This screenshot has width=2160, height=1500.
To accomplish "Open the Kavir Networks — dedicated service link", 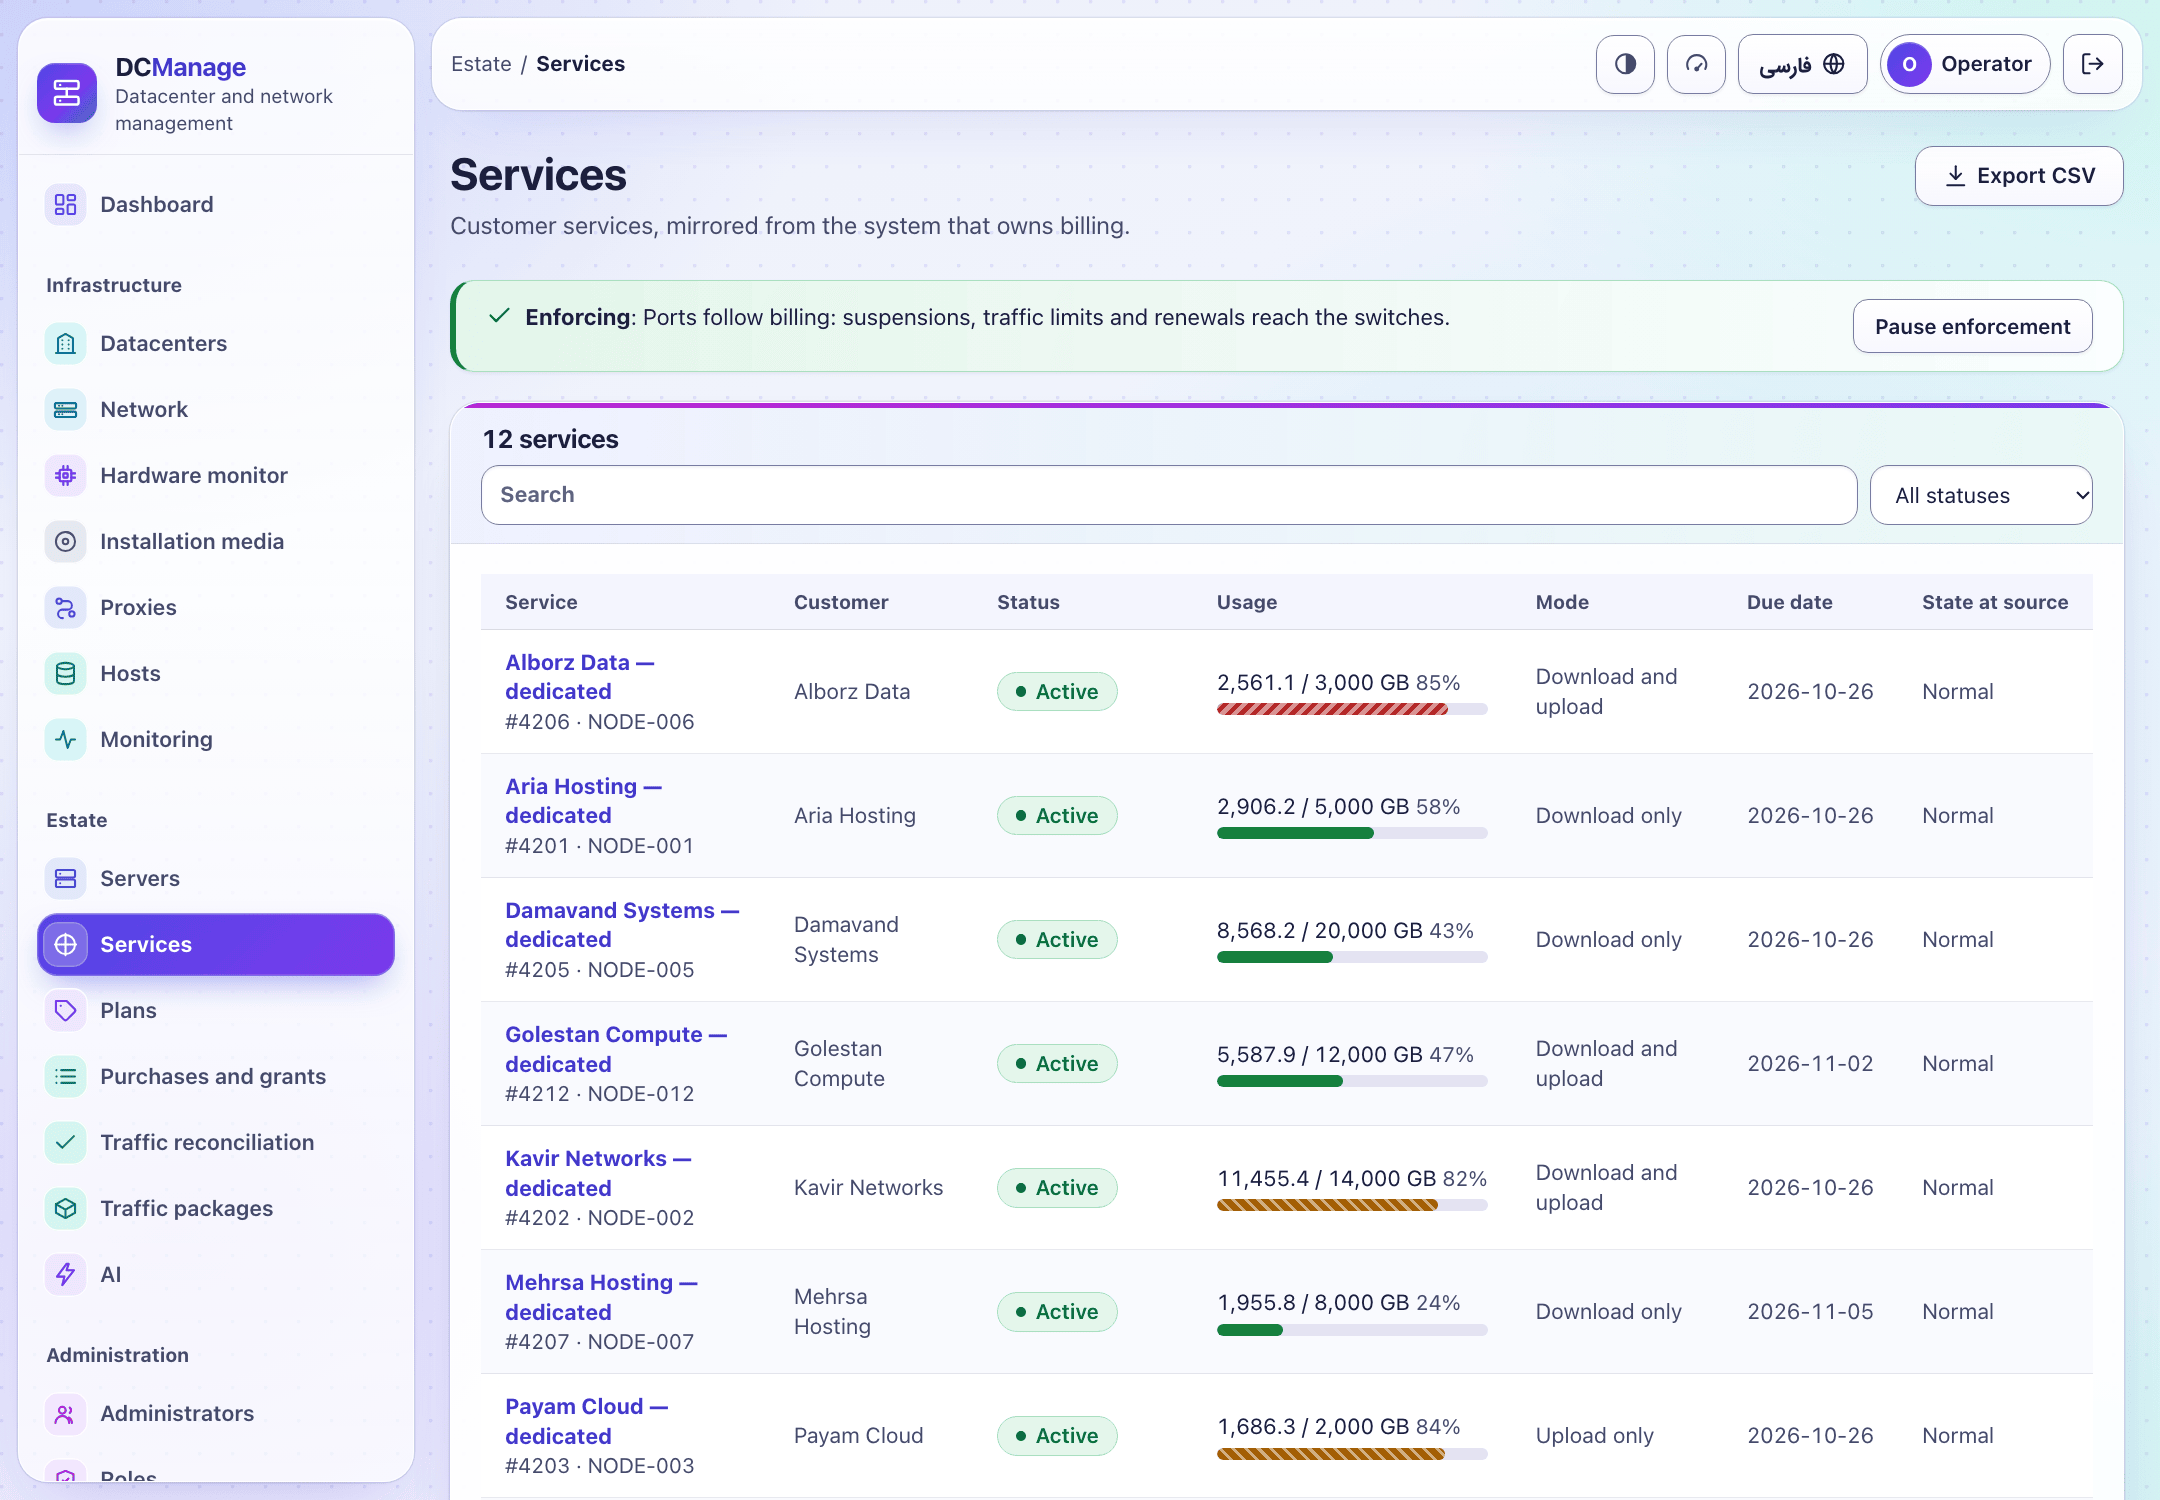I will pyautogui.click(x=598, y=1173).
